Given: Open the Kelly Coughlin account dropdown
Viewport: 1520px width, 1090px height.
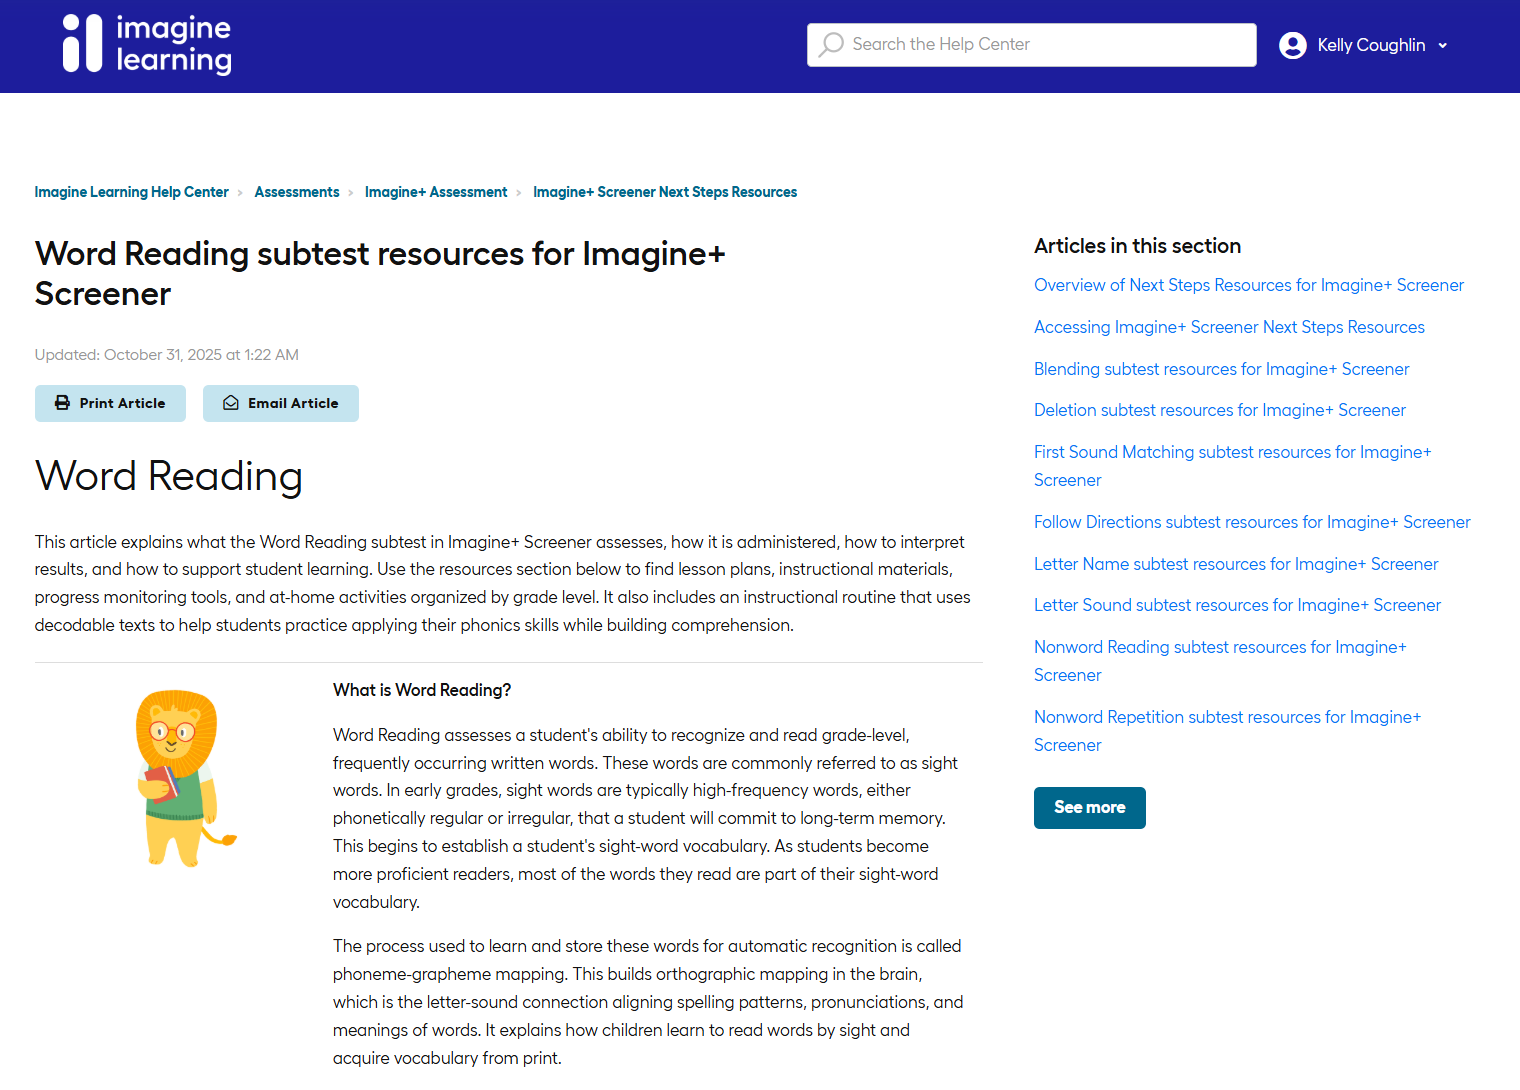Looking at the screenshot, I should tap(1371, 45).
